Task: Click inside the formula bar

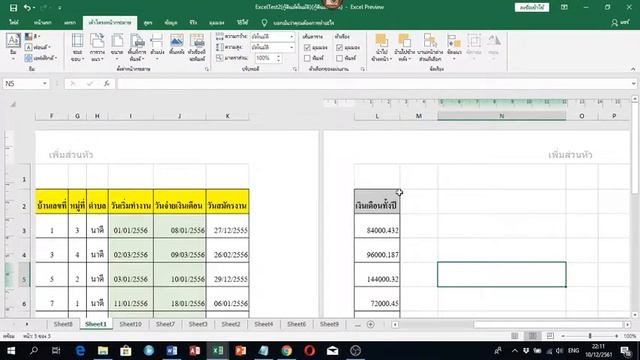Action: [x=373, y=84]
